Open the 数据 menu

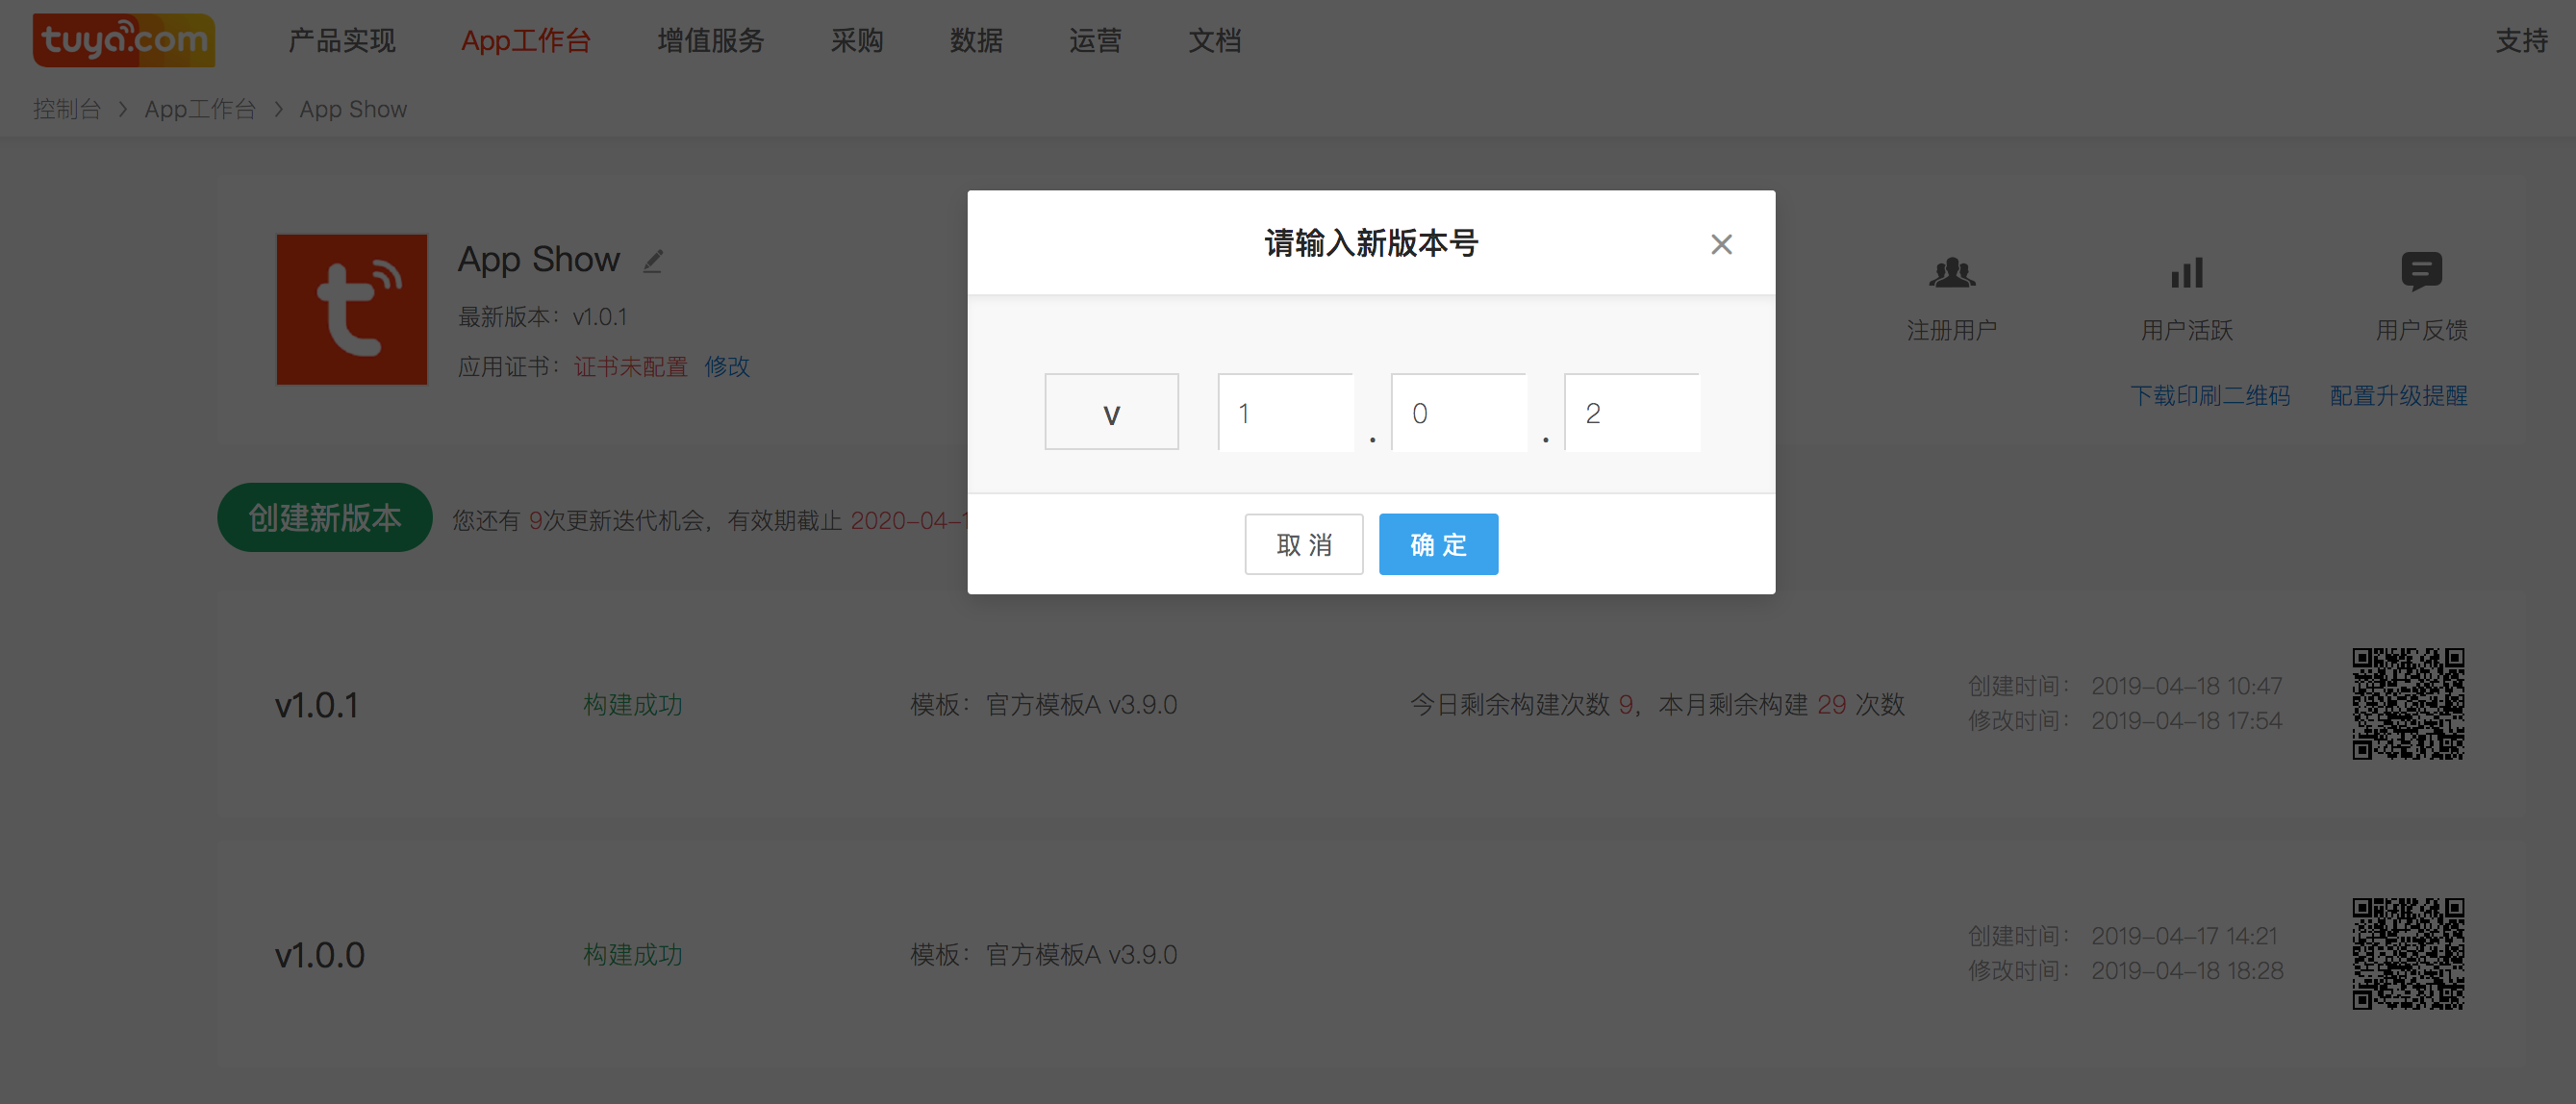tap(976, 40)
